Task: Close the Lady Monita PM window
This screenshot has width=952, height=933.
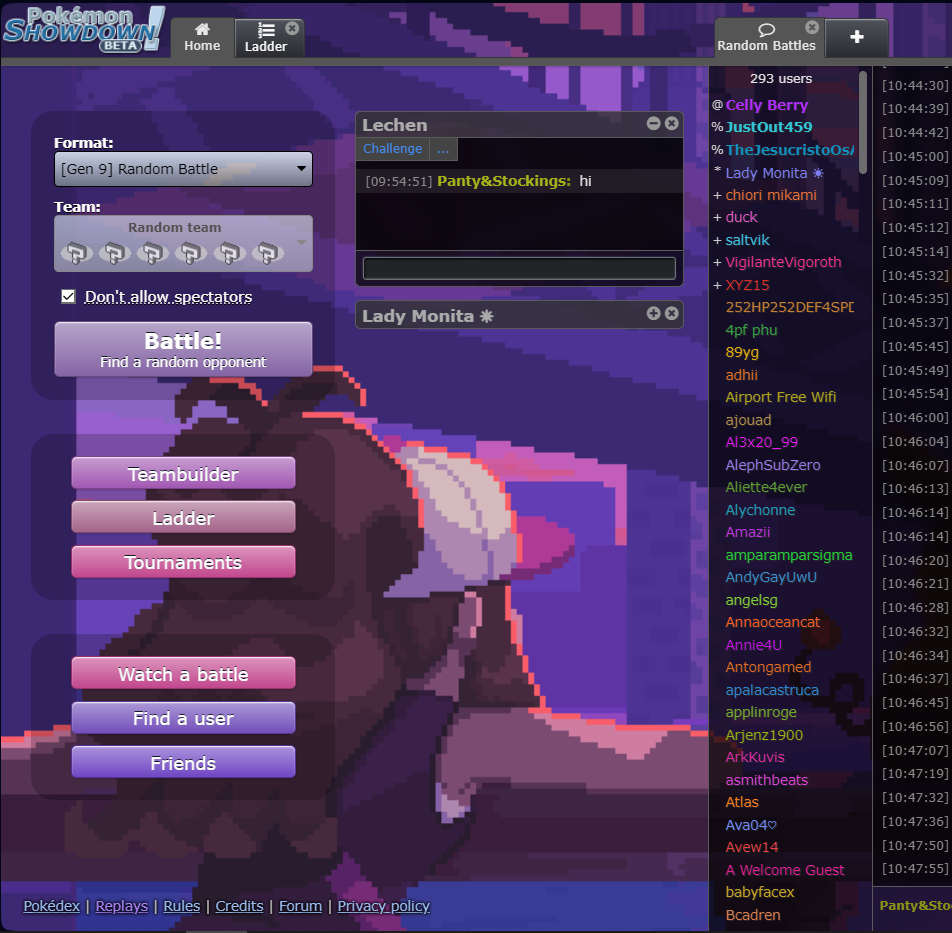Action: (x=672, y=313)
